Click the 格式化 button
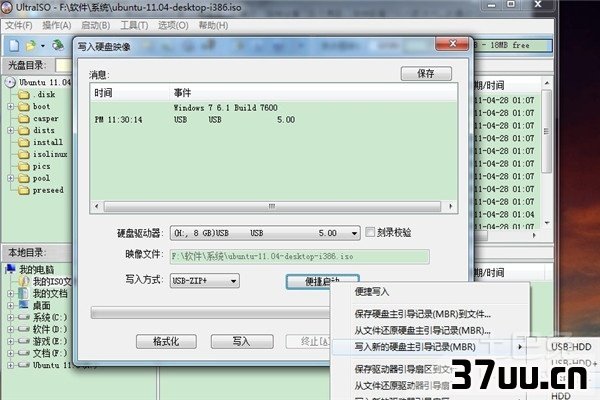600x400 pixels. point(166,341)
